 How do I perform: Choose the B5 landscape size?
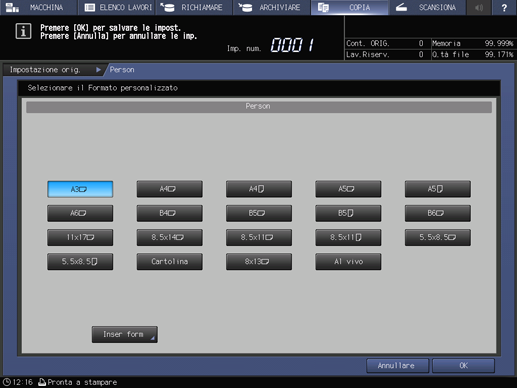click(x=259, y=213)
